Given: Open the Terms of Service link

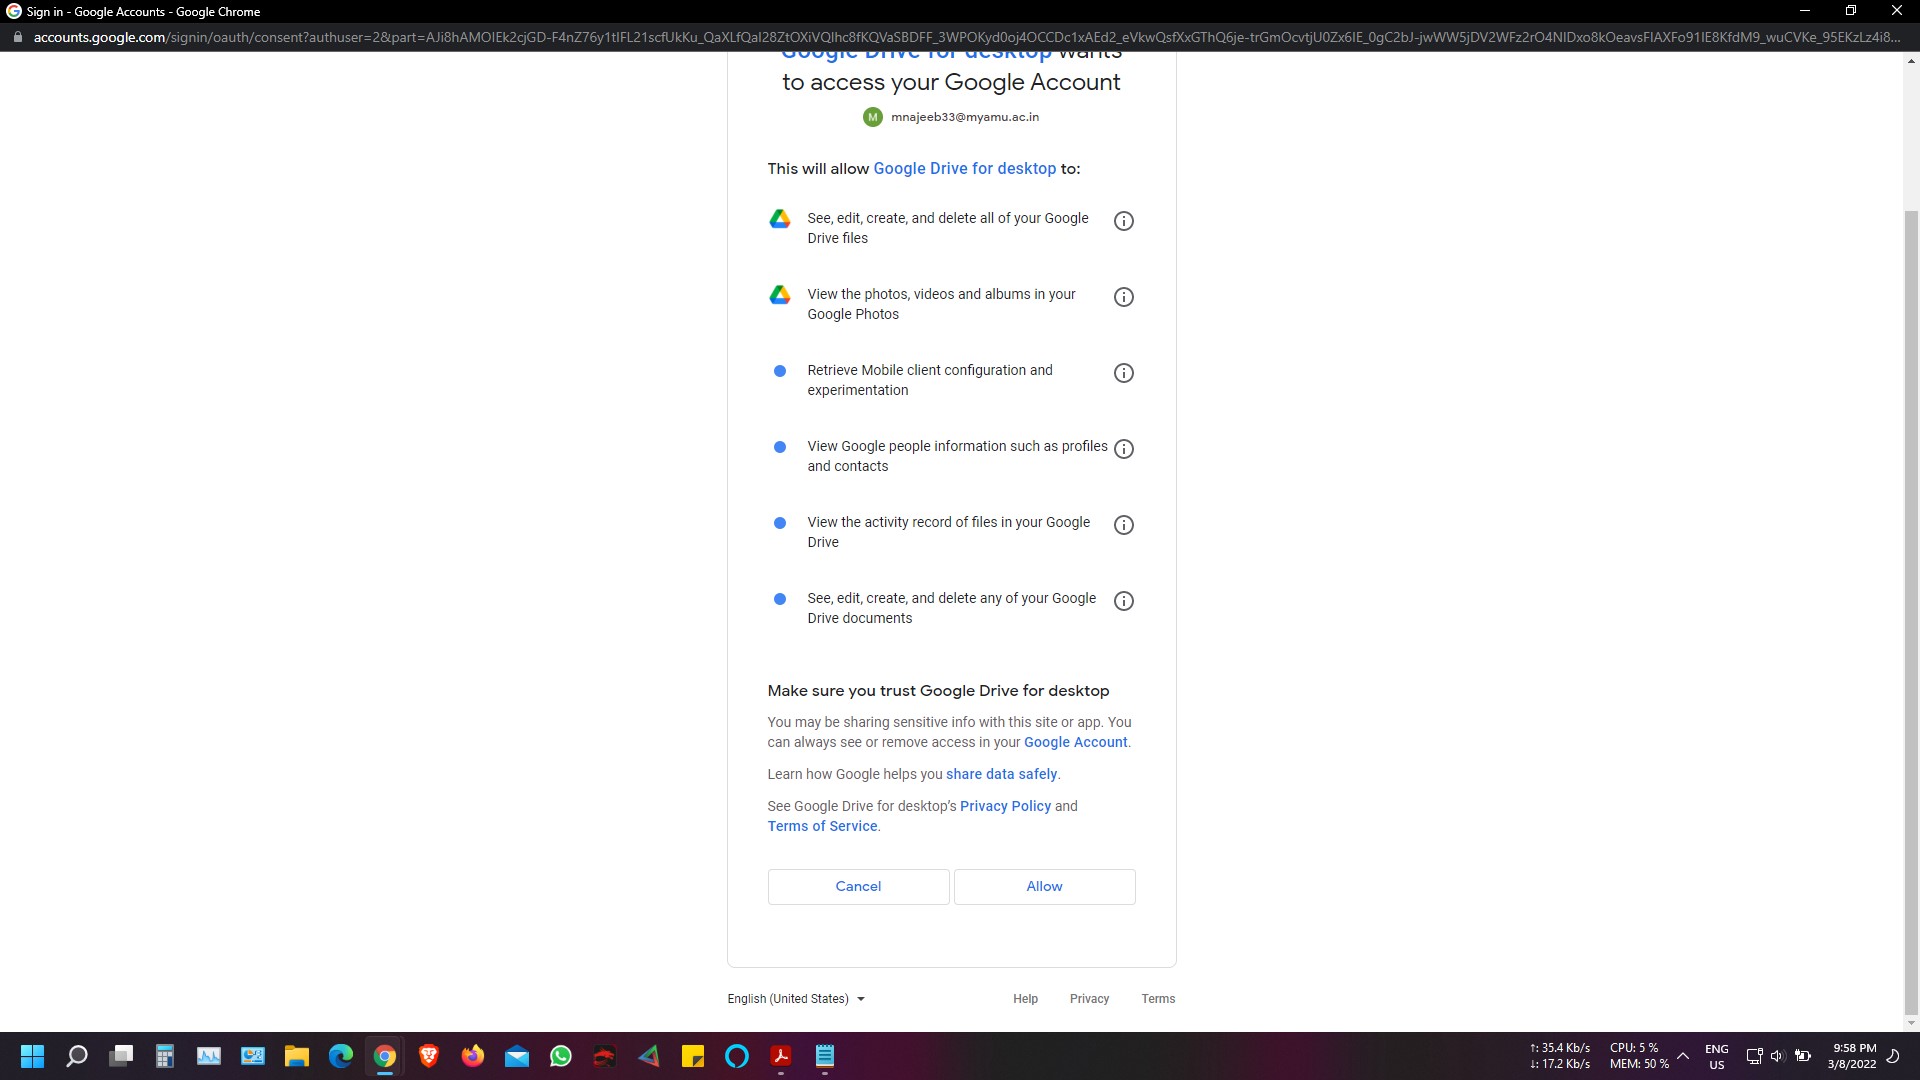Looking at the screenshot, I should (822, 826).
